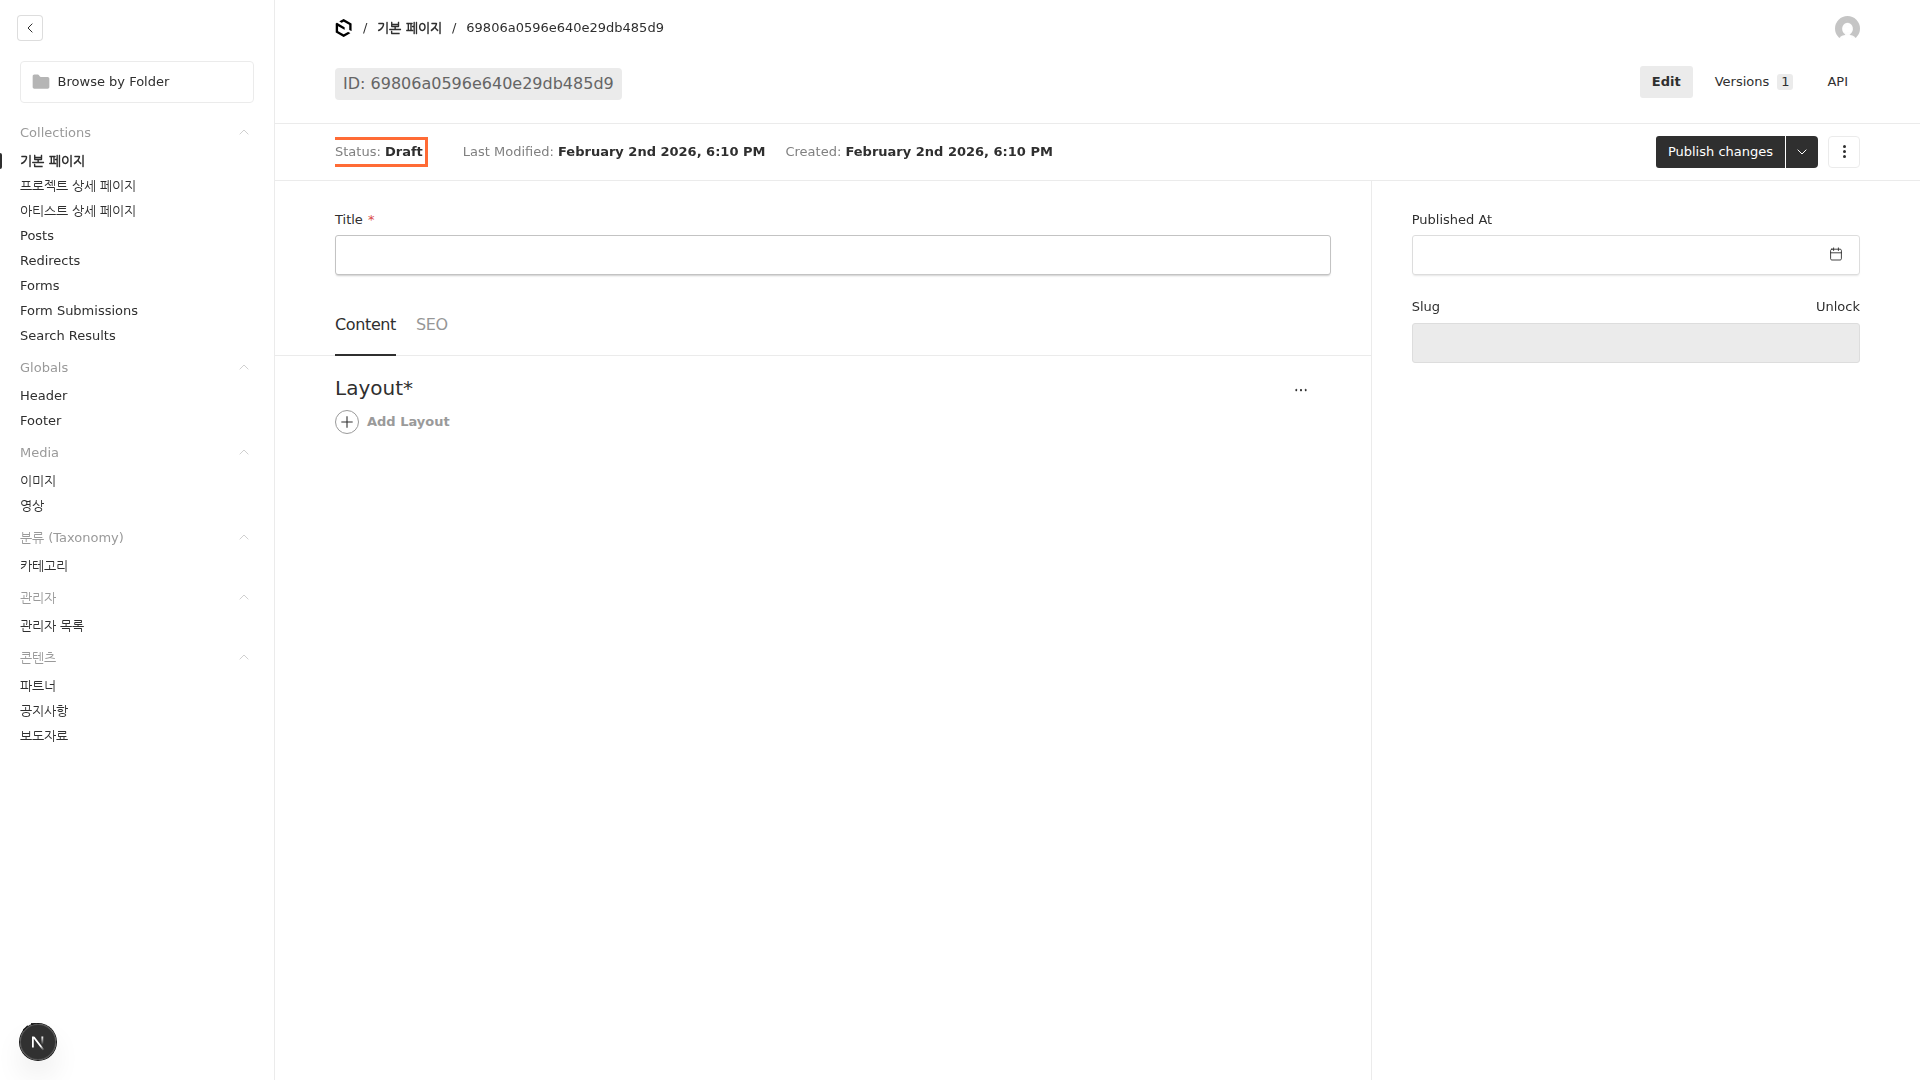Viewport: 1920px width, 1080px height.
Task: Collapse the Globals group
Action: pos(243,368)
